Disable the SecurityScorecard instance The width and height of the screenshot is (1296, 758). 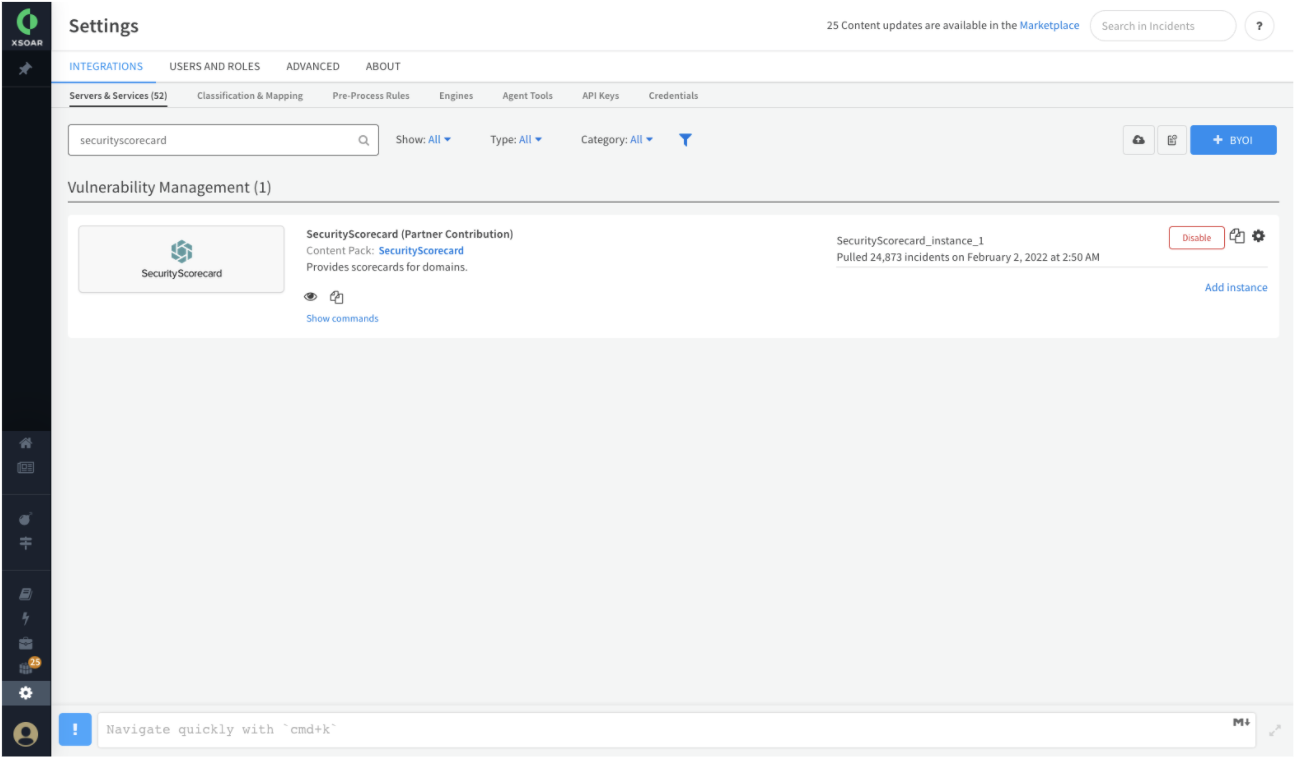tap(1197, 238)
